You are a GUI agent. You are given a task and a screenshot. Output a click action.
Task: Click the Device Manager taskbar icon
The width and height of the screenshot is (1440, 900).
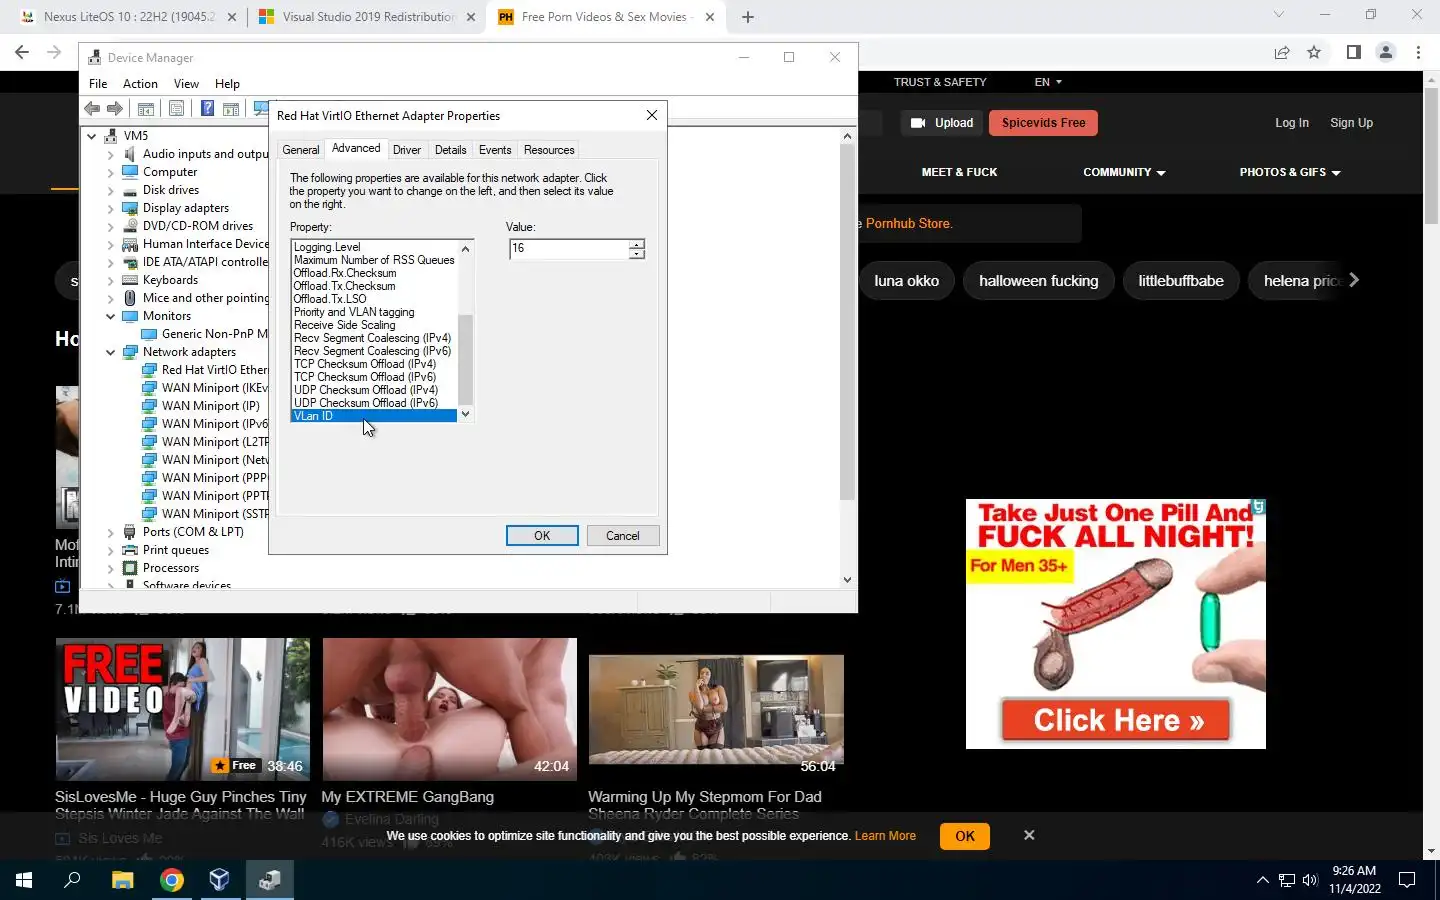[x=270, y=880]
